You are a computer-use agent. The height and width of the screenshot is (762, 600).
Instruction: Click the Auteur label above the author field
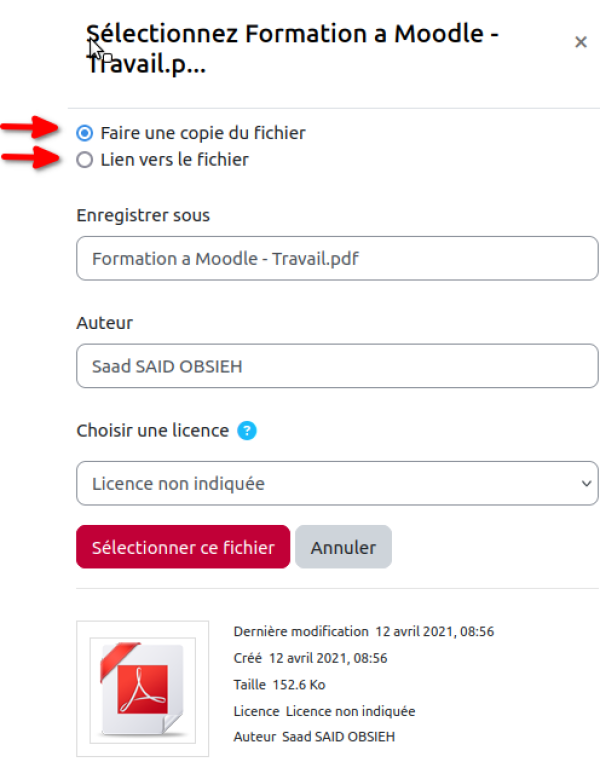104,323
